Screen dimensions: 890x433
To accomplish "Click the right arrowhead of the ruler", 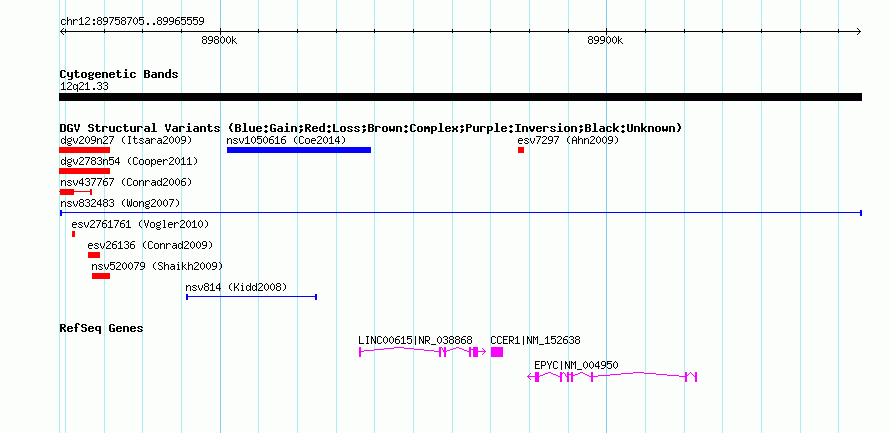I will [x=859, y=31].
